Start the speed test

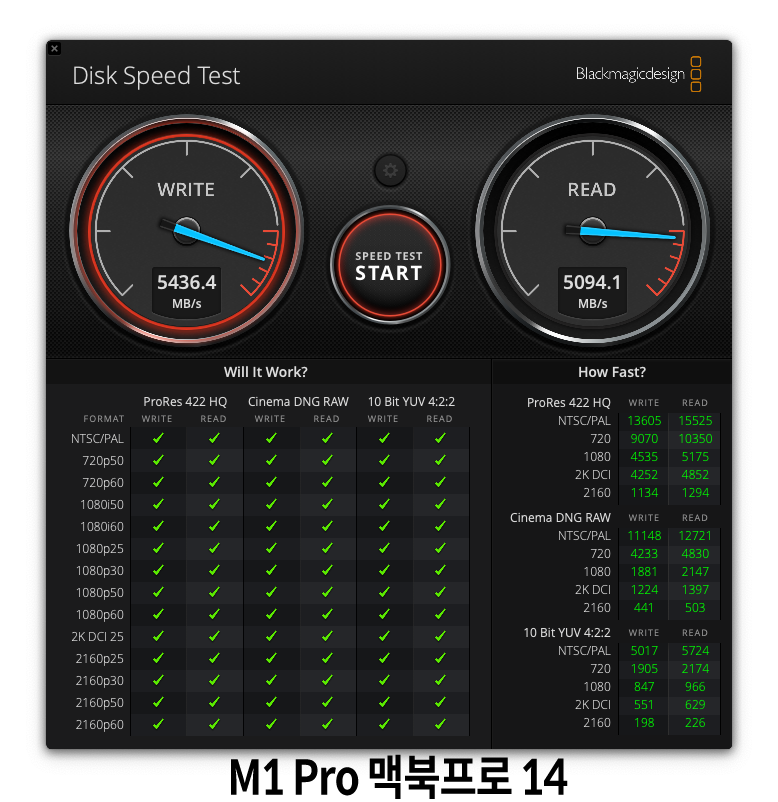[389, 265]
